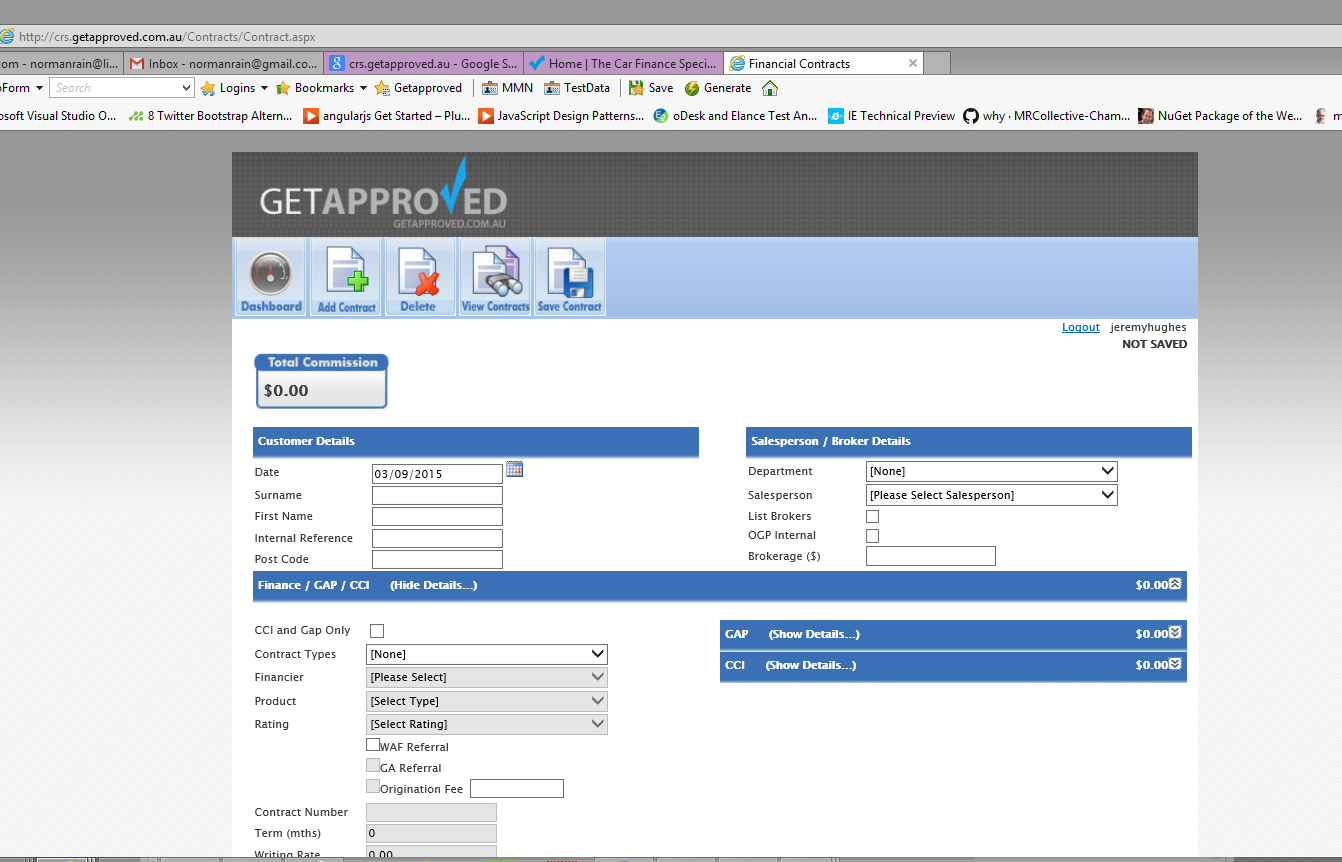
Task: Check the CCI and Gap Only box
Action: (x=377, y=631)
